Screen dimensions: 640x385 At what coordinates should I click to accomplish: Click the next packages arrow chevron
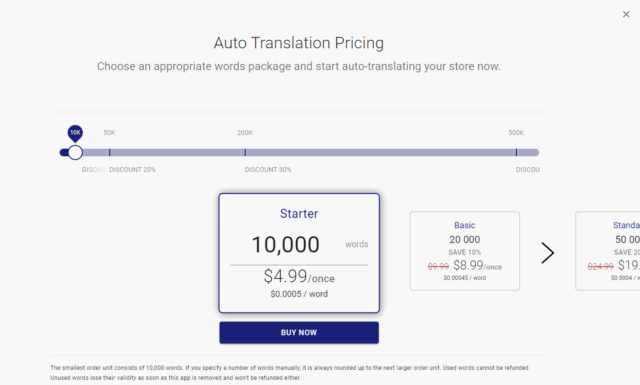547,253
